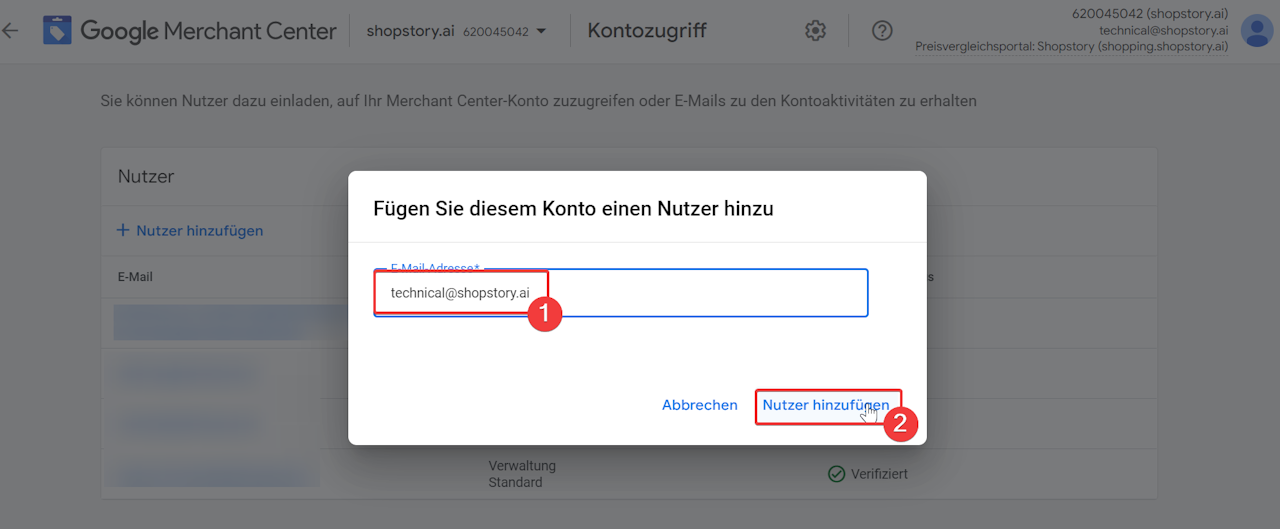Image resolution: width=1280 pixels, height=529 pixels.
Task: Click the E-Mail column header
Action: click(x=135, y=277)
